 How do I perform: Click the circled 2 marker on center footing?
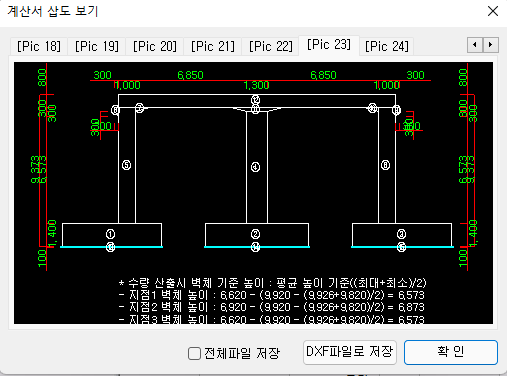pyautogui.click(x=255, y=234)
